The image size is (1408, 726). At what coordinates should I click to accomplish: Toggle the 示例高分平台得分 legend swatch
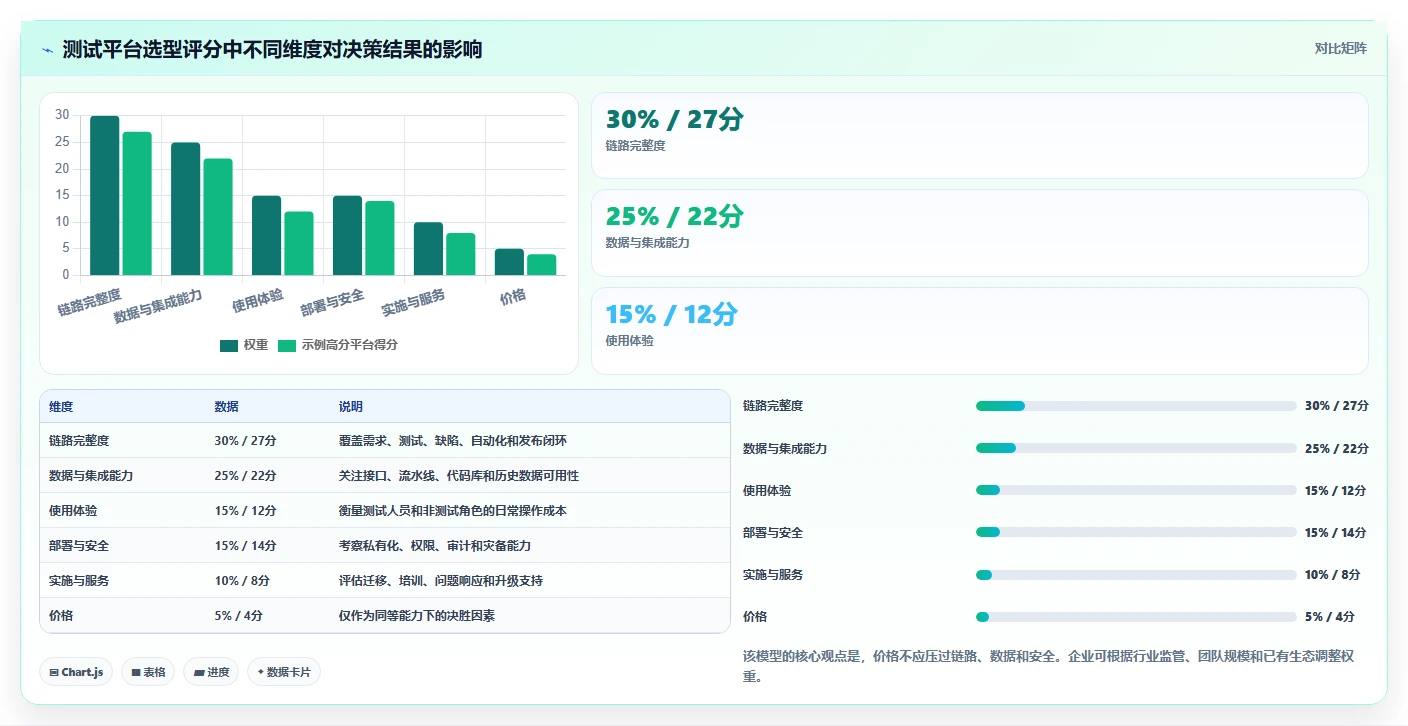[287, 345]
